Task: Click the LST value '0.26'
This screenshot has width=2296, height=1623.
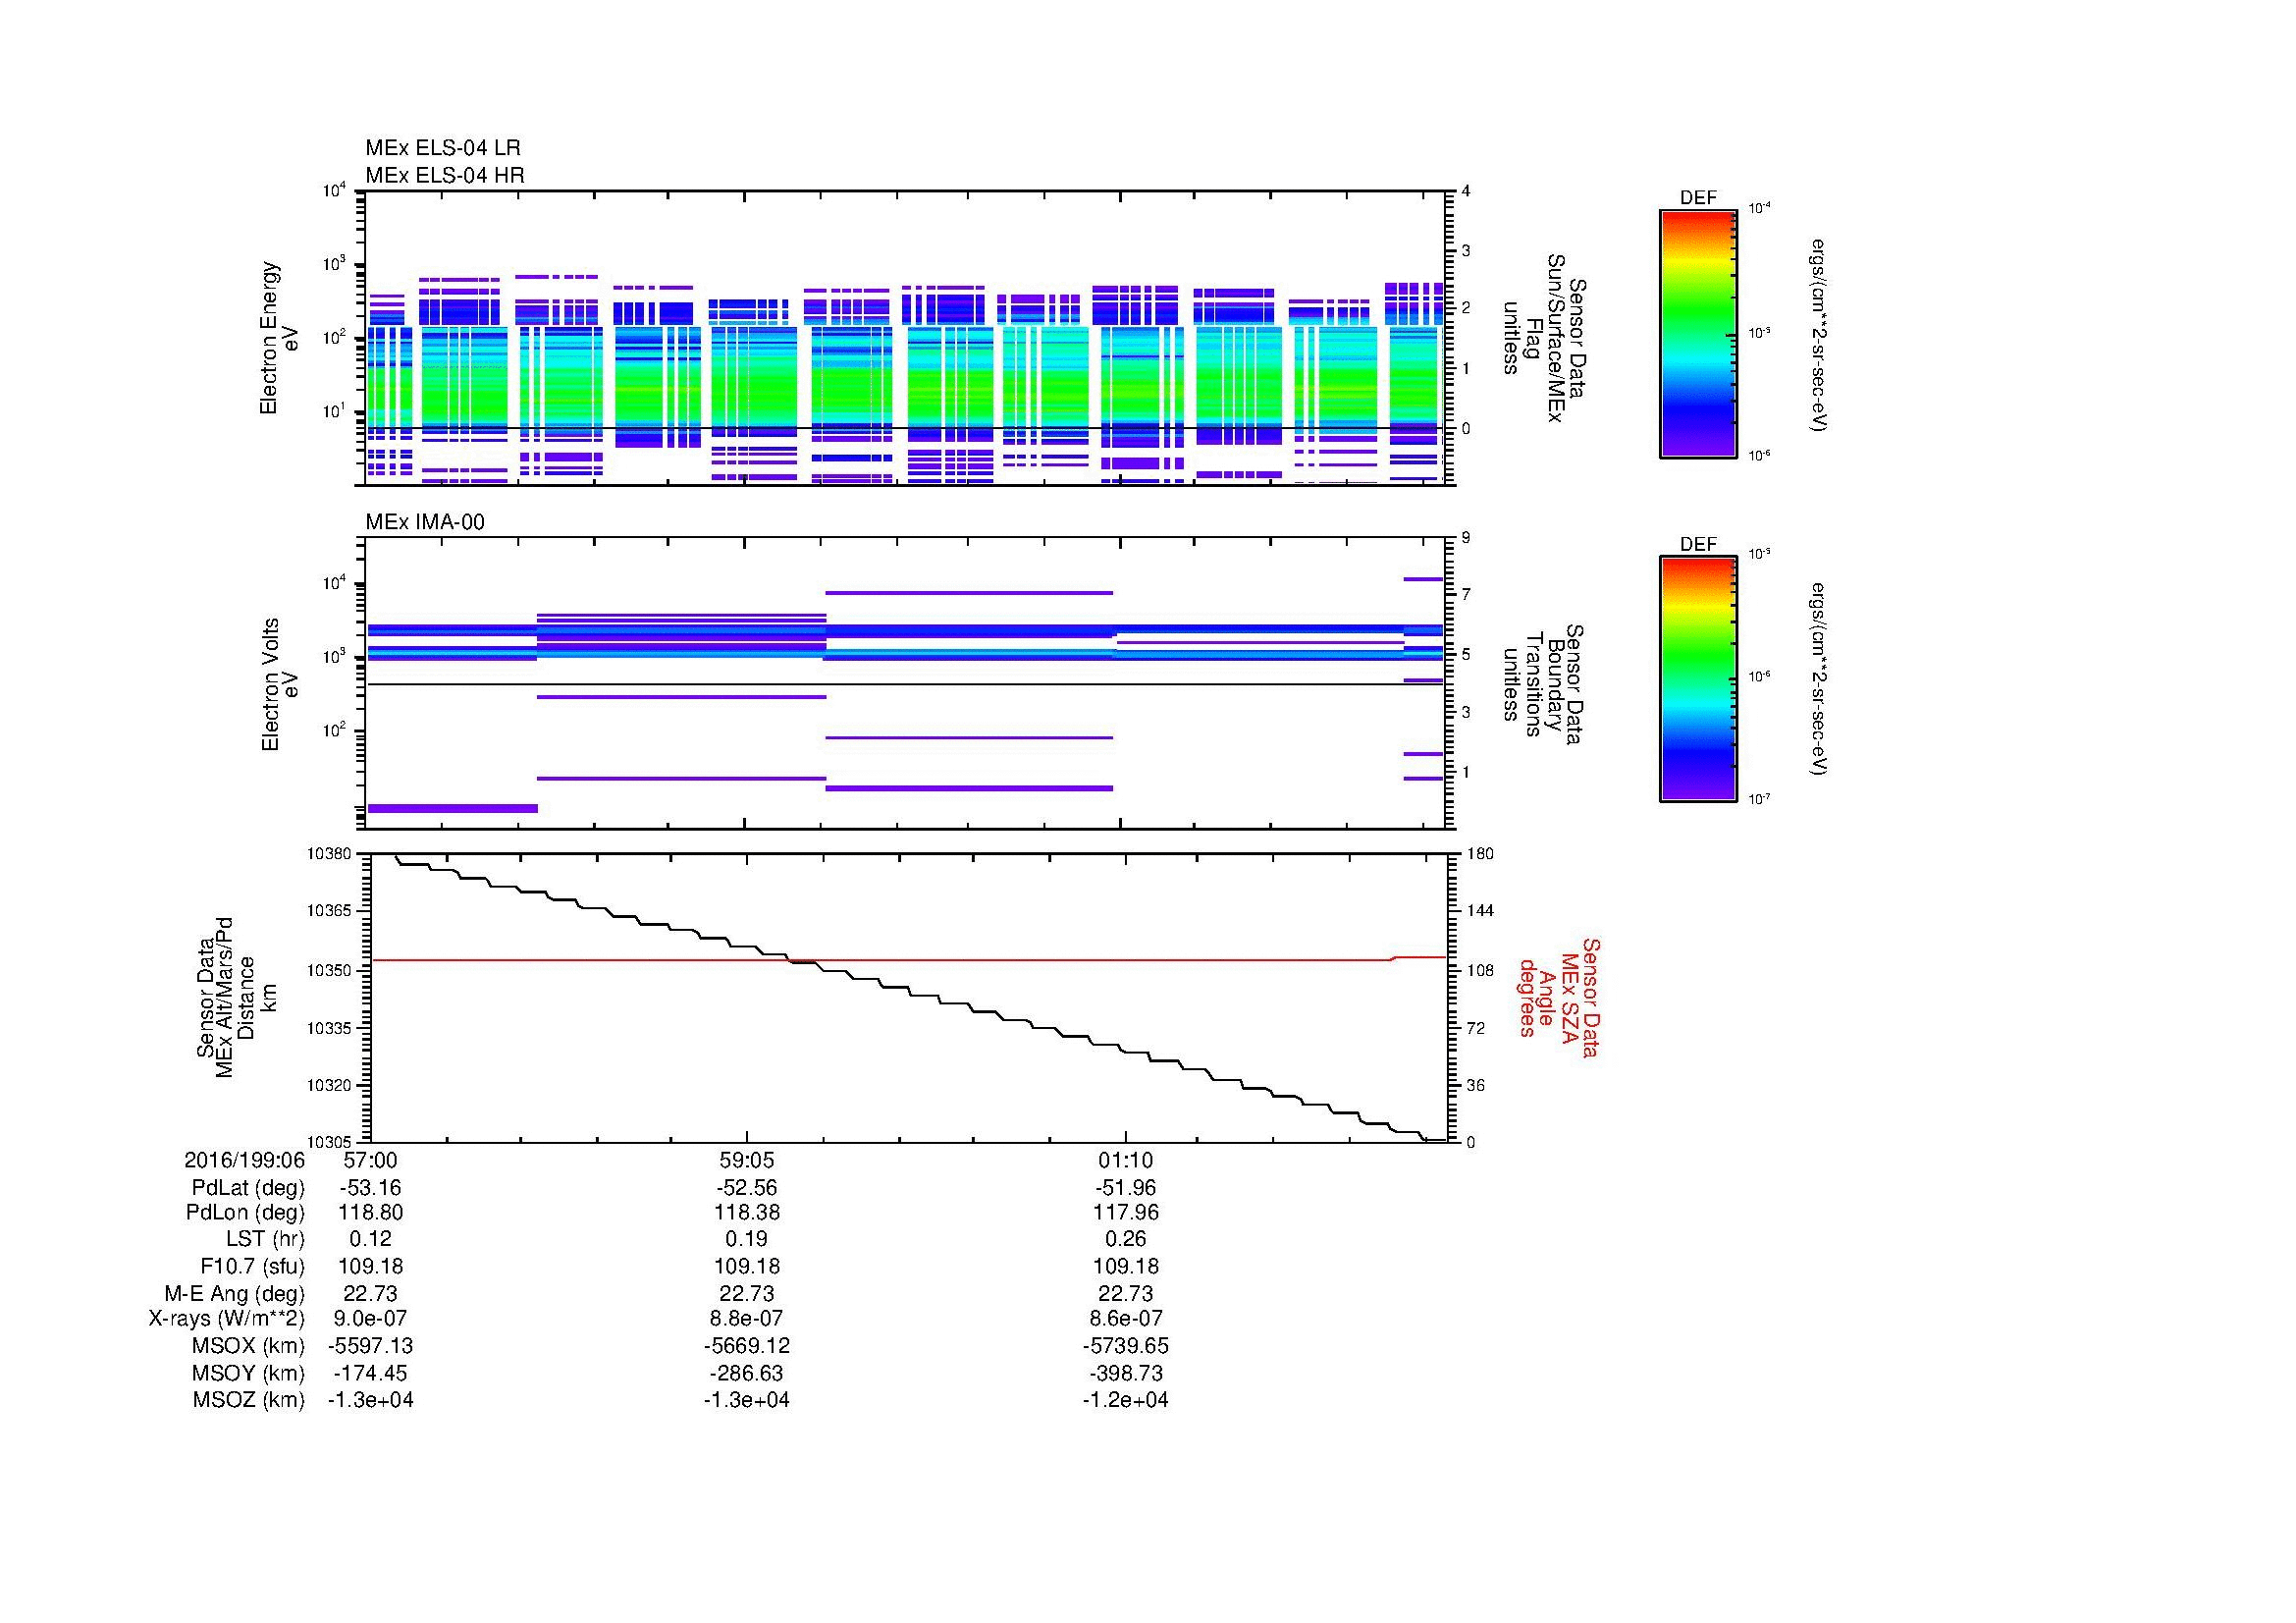Action: (x=1126, y=1240)
